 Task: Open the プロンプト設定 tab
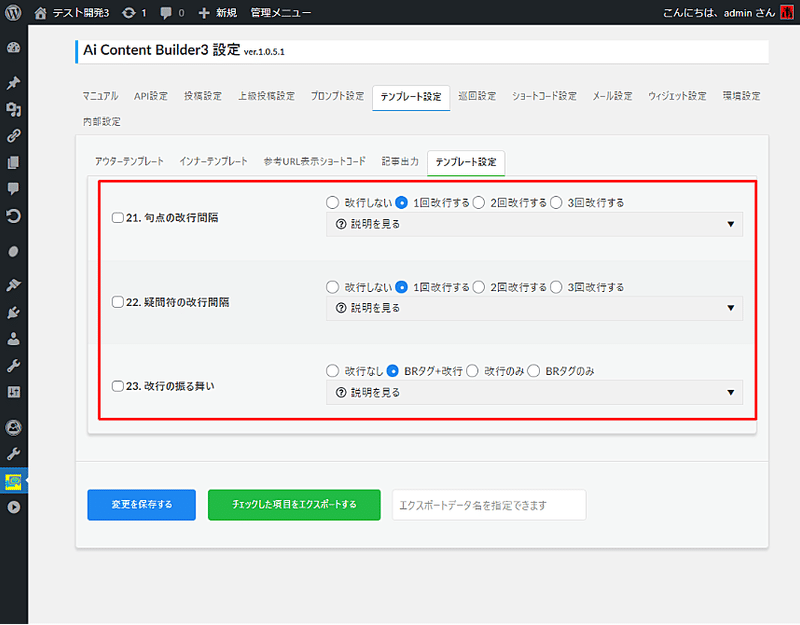pyautogui.click(x=338, y=96)
